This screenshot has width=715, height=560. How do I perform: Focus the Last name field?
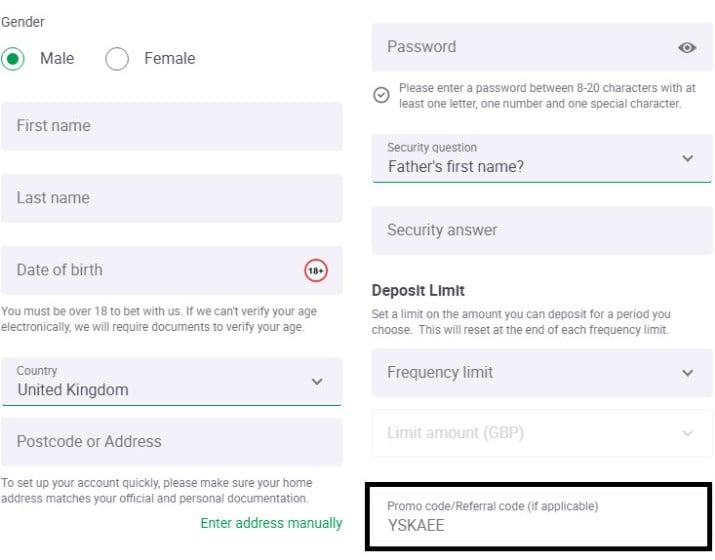[x=171, y=198]
